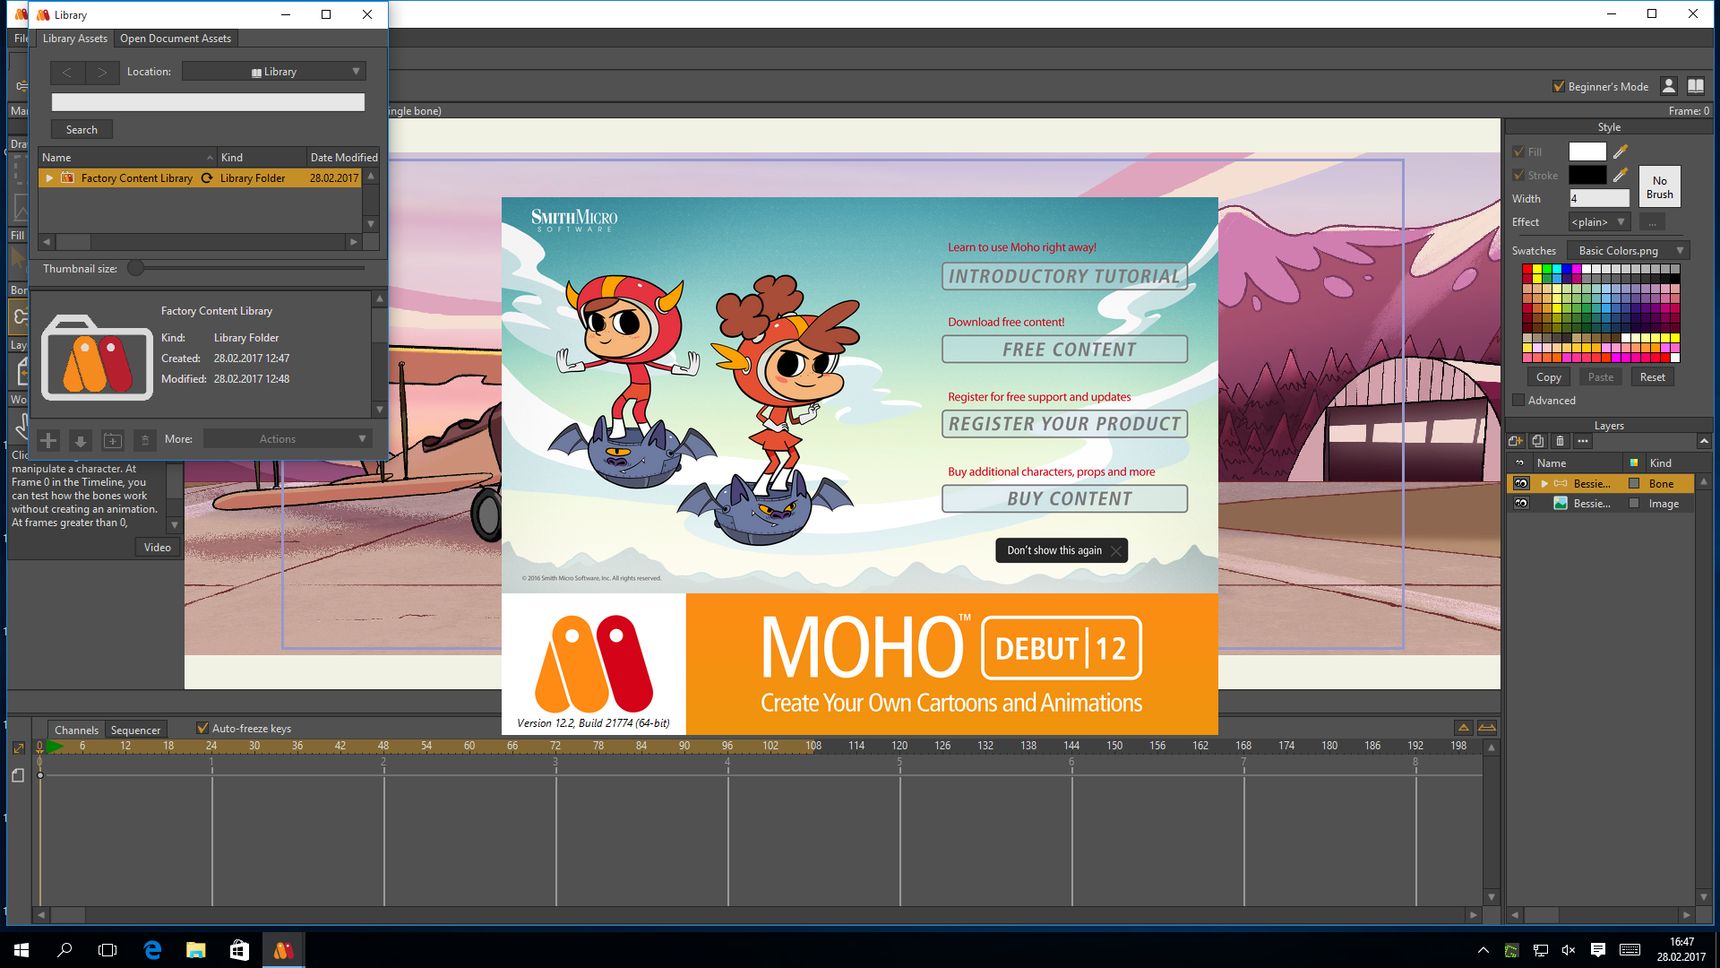Open Microsoft Edge from the taskbar
Image resolution: width=1720 pixels, height=968 pixels.
(x=152, y=950)
